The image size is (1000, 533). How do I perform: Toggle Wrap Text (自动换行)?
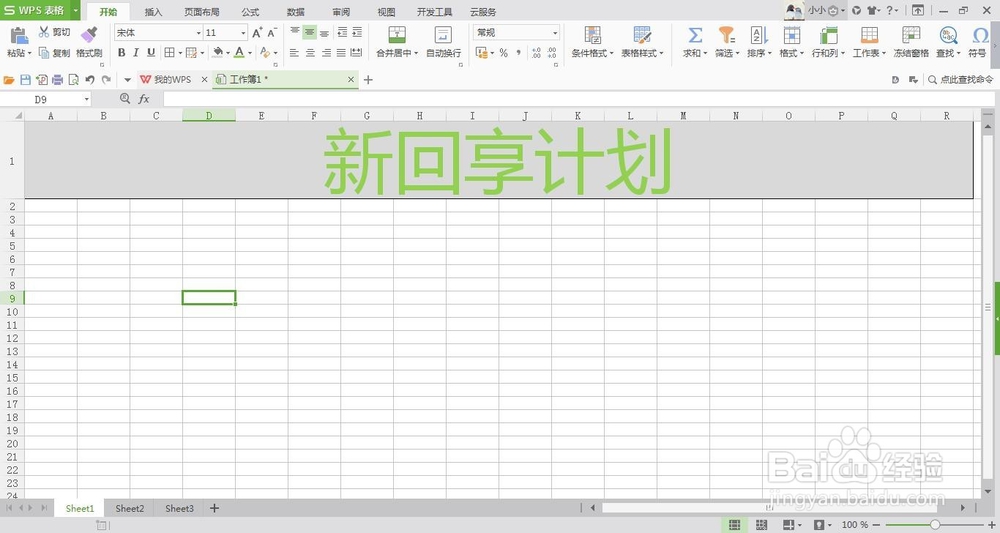(443, 43)
